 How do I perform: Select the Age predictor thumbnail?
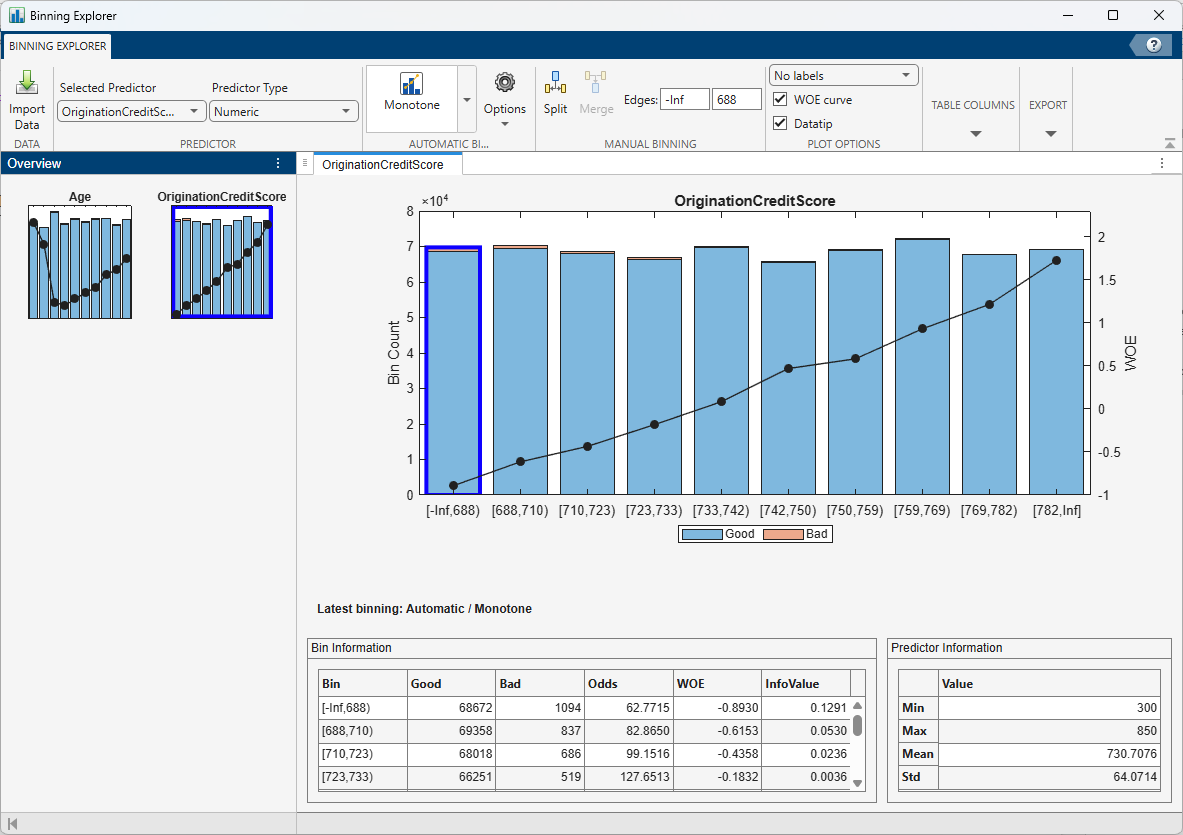tap(80, 262)
